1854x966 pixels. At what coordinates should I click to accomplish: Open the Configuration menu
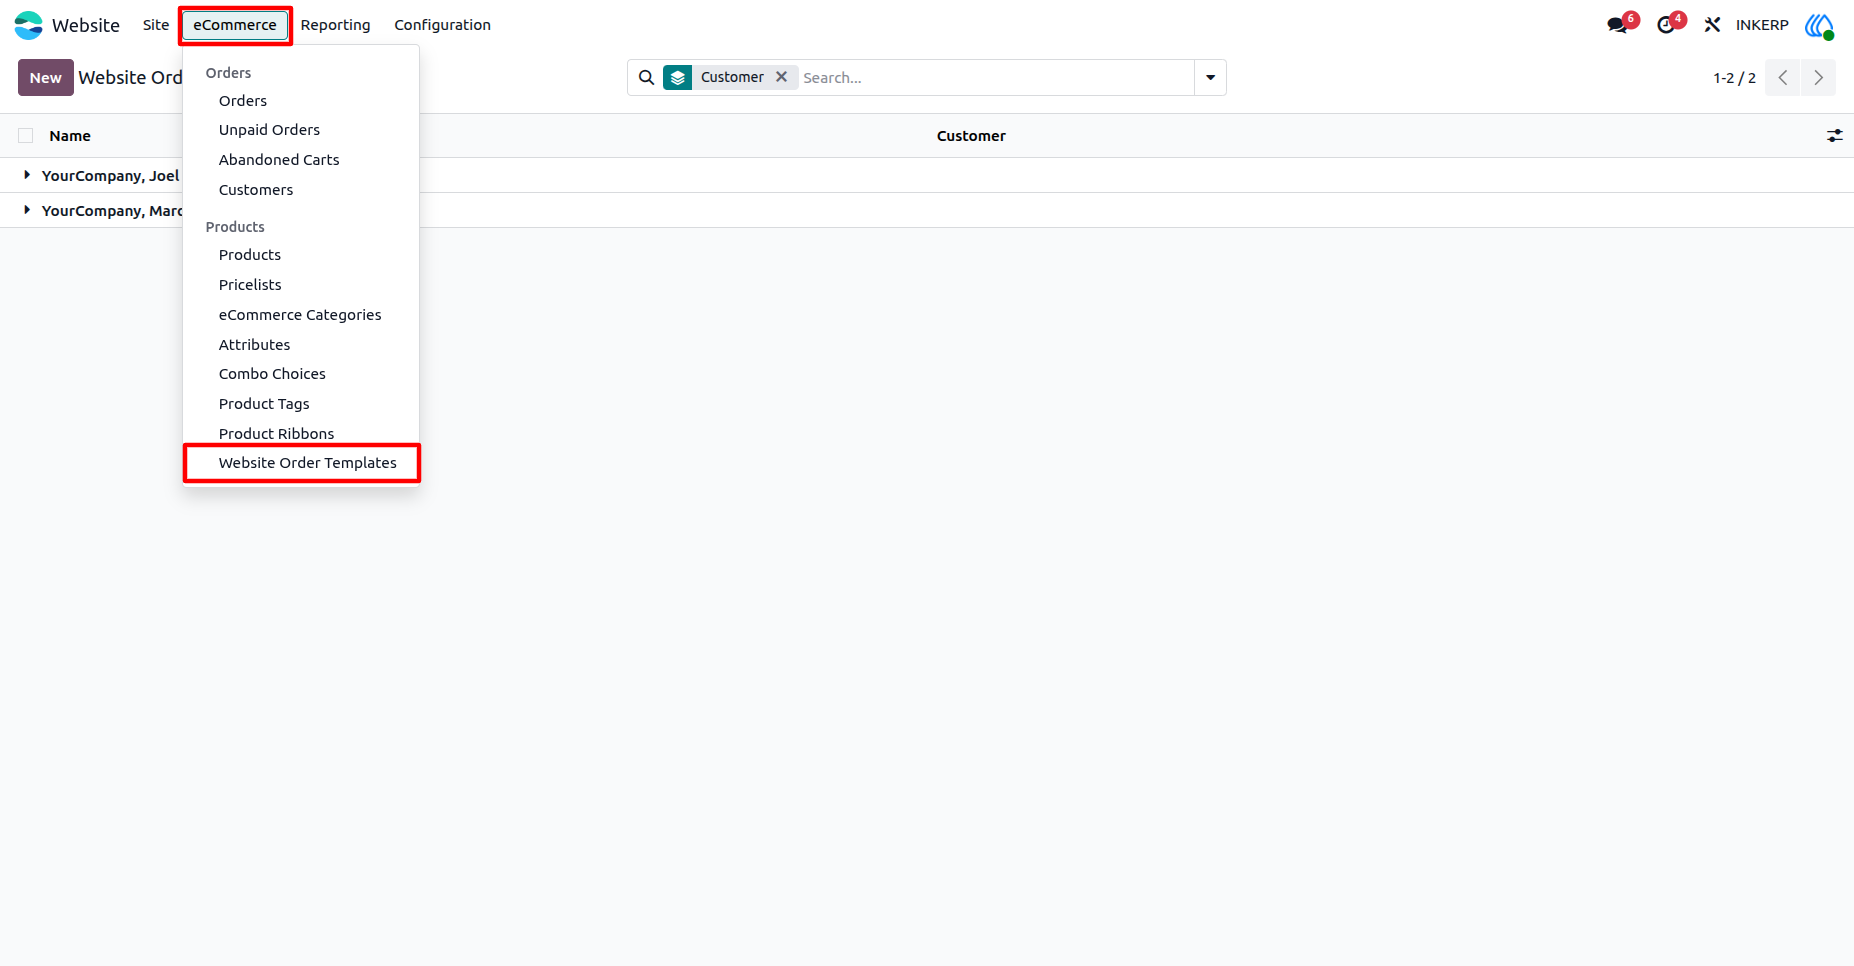(x=442, y=25)
